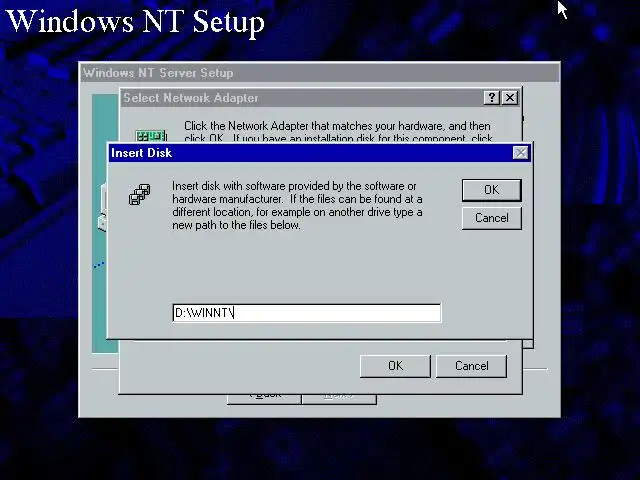Close the Select Network Adapter window

(x=510, y=98)
